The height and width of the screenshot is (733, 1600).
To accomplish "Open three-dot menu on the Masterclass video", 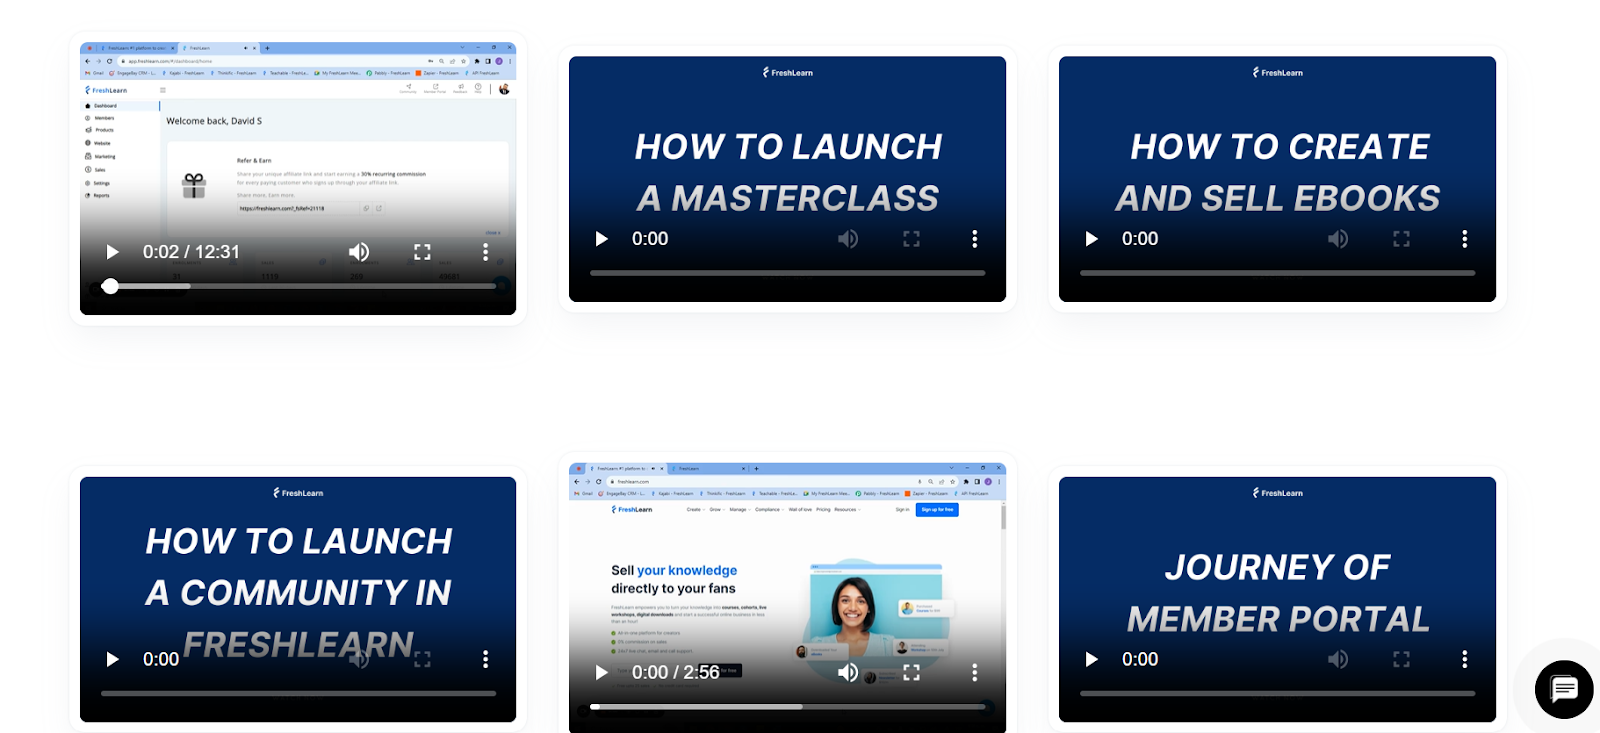I will [975, 239].
